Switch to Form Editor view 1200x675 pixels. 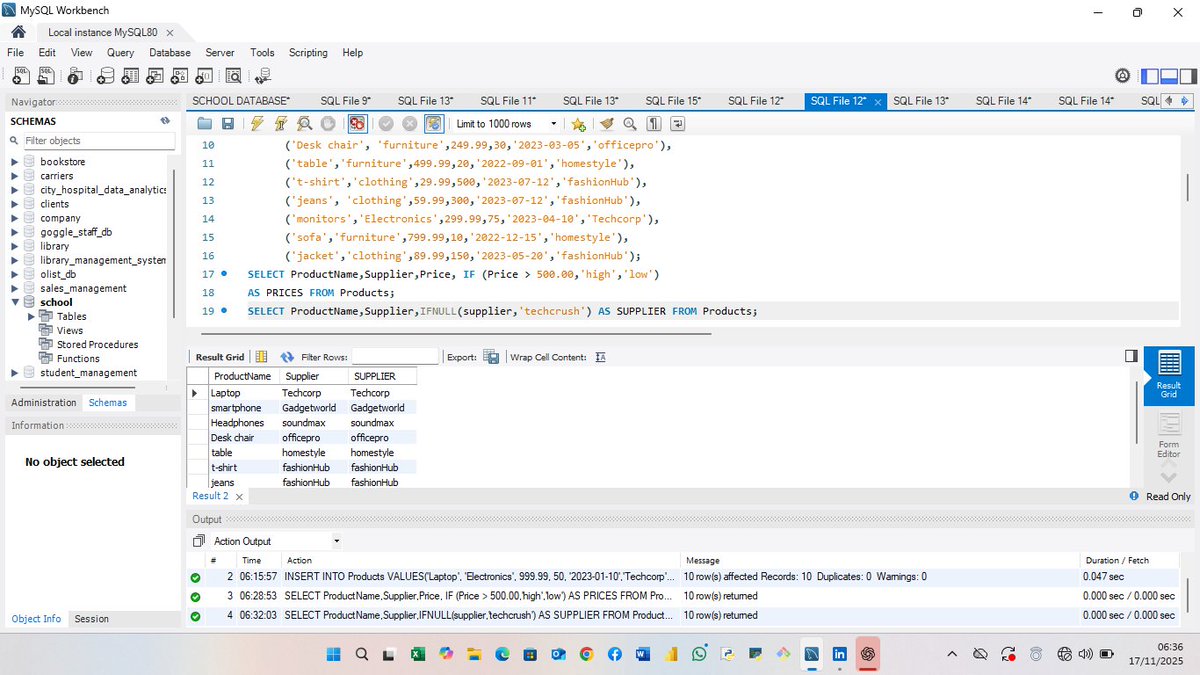coord(1168,435)
